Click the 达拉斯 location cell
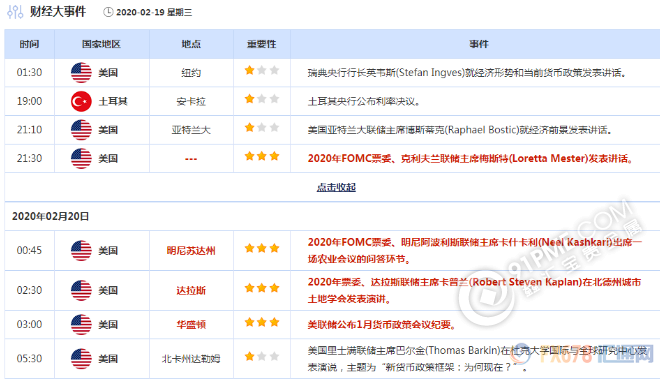660x382 pixels. [x=191, y=291]
